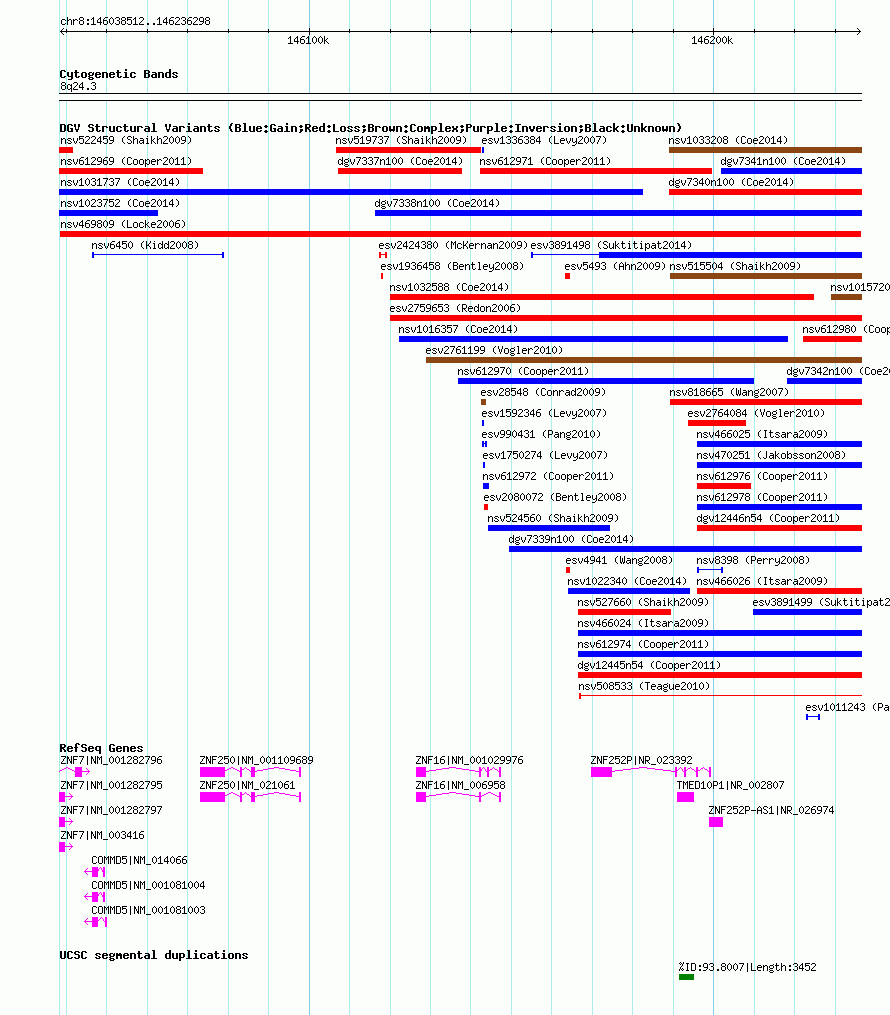Screen dimensions: 890x1015
Task: Click esv2759653 (Redon2006) label
Action: click(455, 309)
